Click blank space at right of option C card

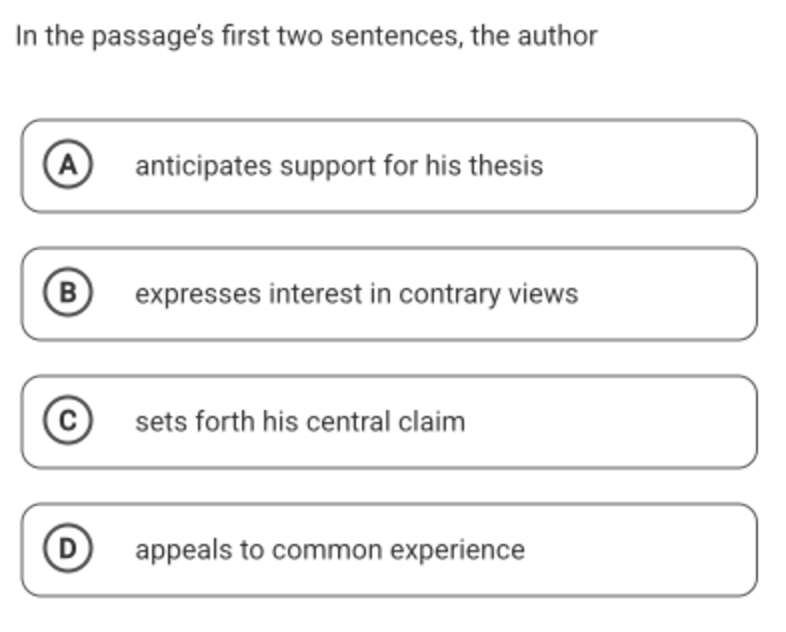click(612, 422)
